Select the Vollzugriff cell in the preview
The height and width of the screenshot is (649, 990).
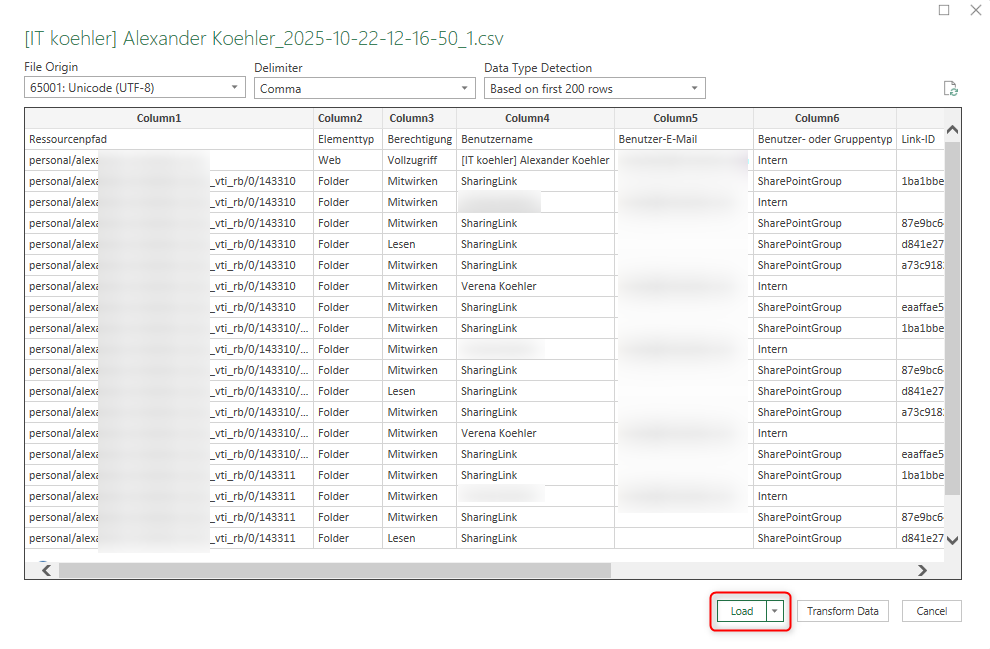pyautogui.click(x=415, y=160)
